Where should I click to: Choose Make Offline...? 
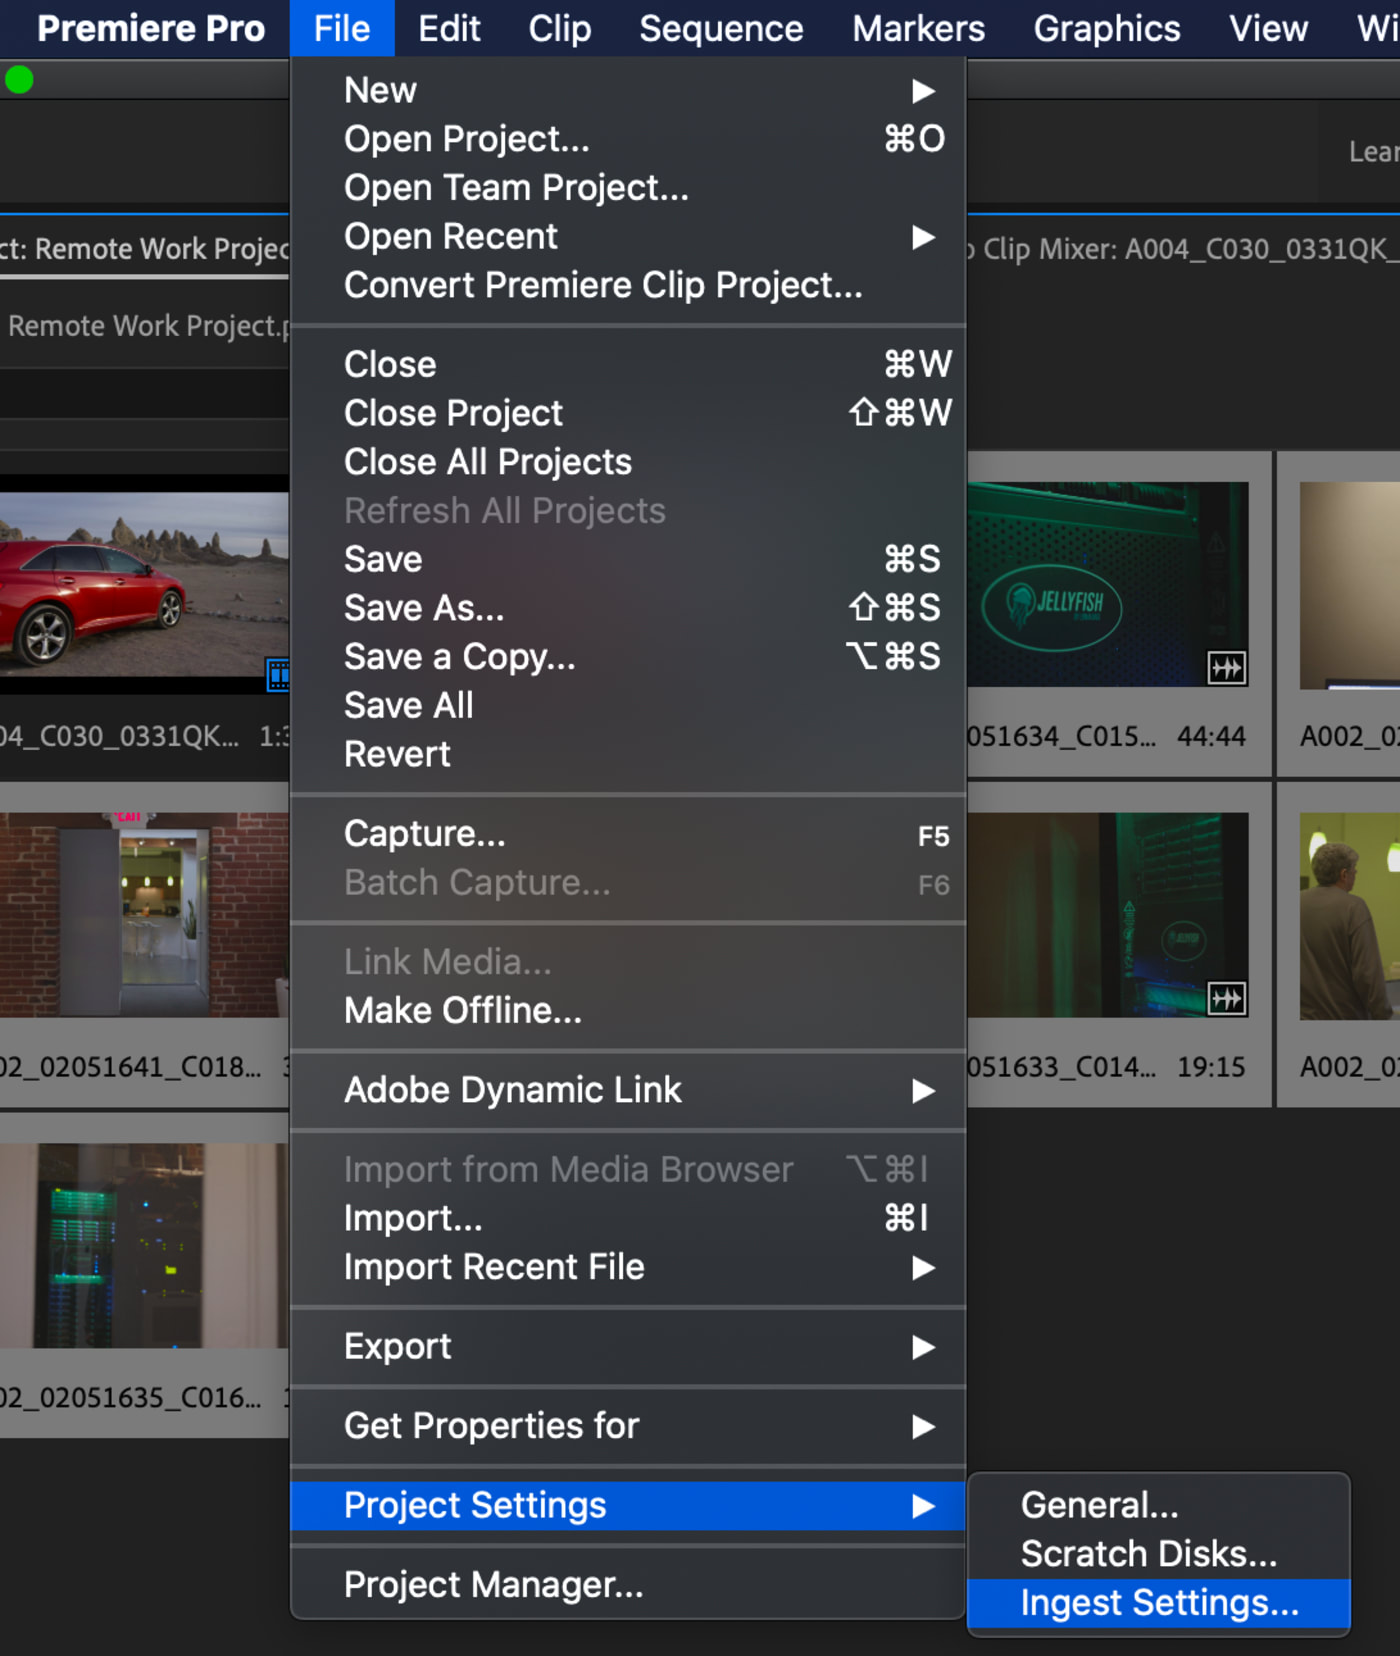tap(628, 1011)
